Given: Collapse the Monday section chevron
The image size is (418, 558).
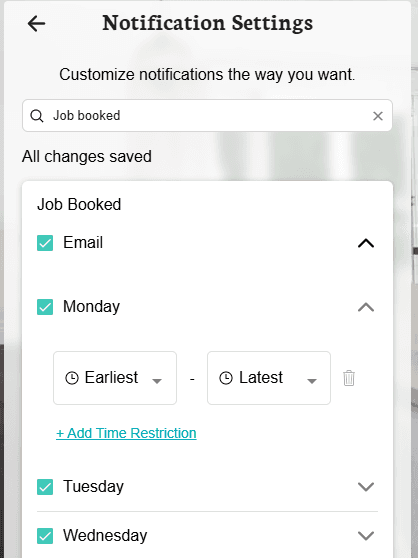Looking at the screenshot, I should 366,307.
